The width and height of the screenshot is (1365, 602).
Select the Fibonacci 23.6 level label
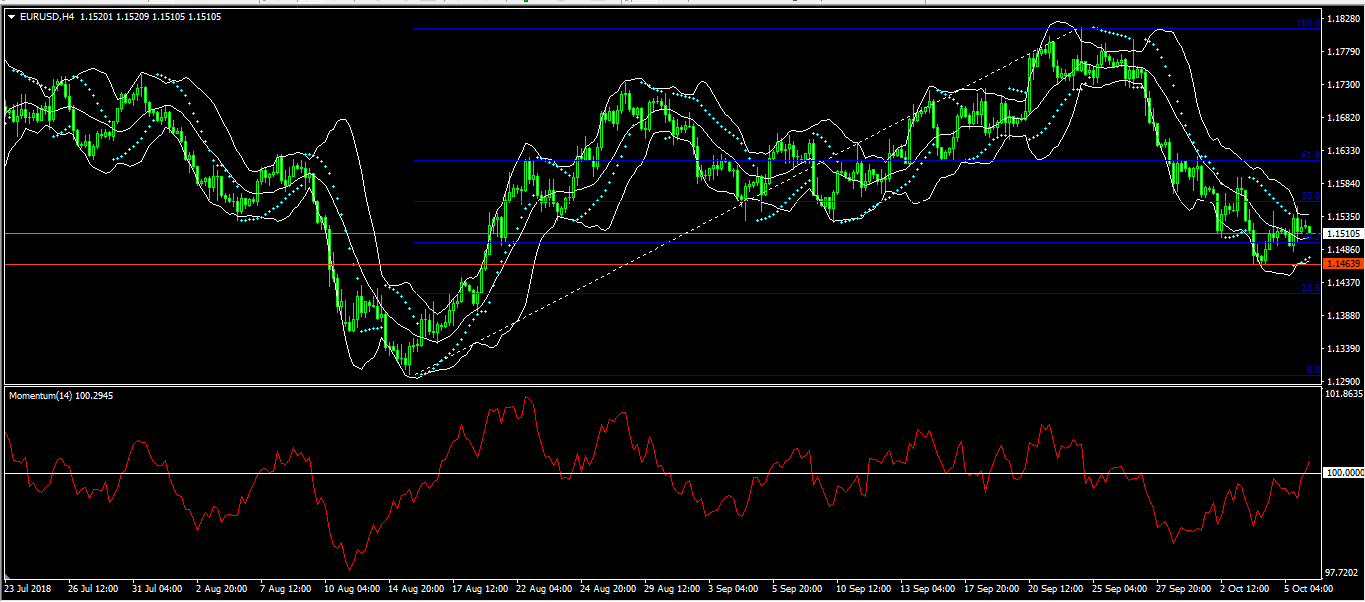pos(1309,288)
